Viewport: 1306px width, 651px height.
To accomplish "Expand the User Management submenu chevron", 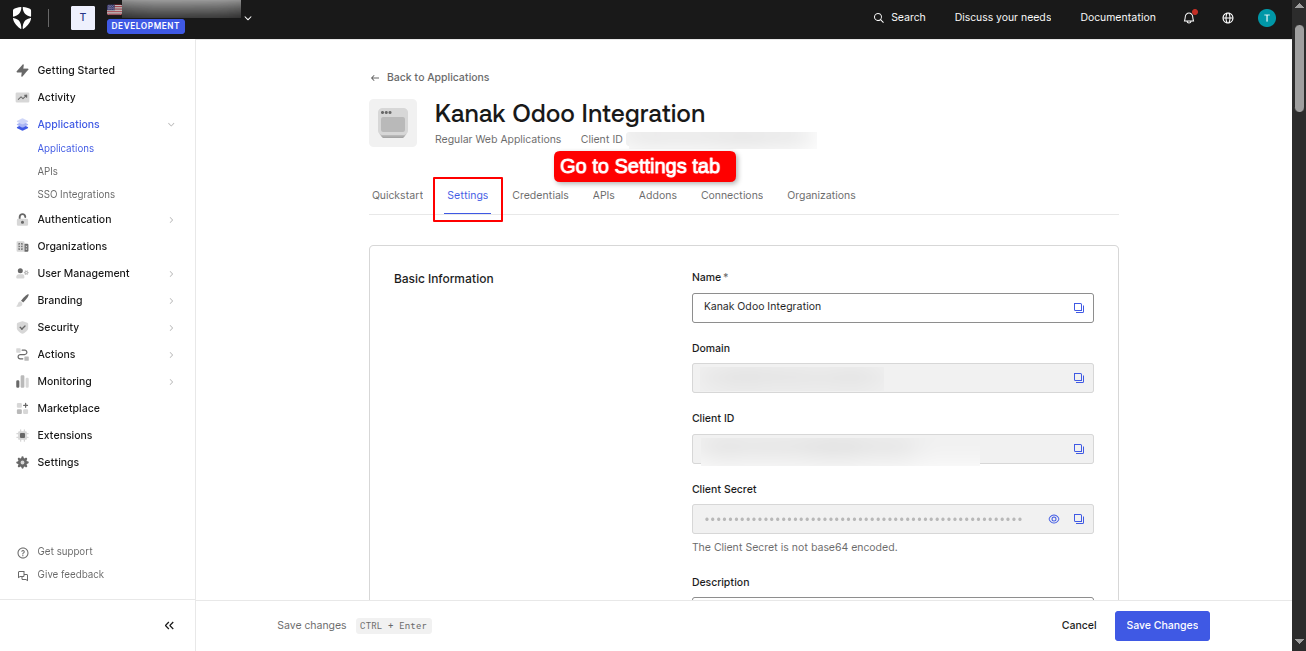I will click(171, 273).
